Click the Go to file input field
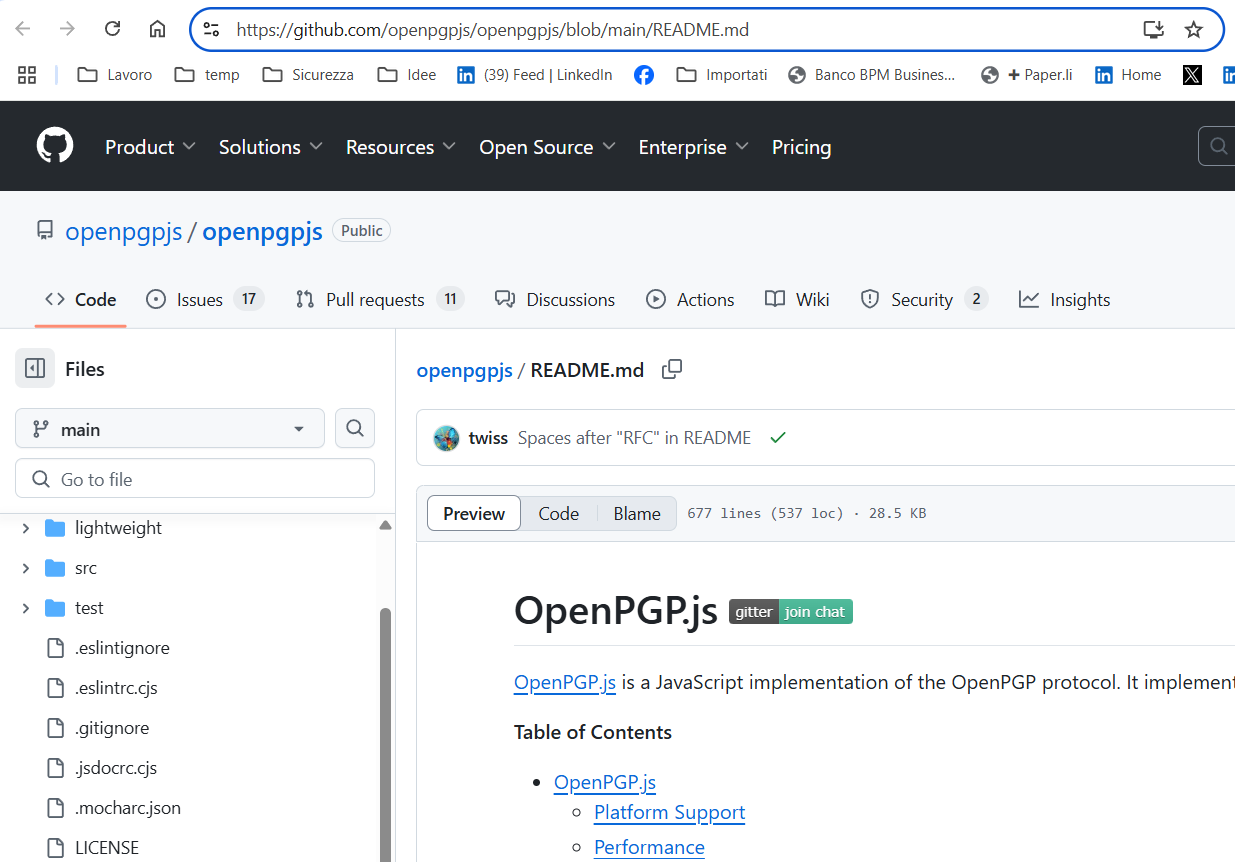1235x862 pixels. (x=194, y=478)
